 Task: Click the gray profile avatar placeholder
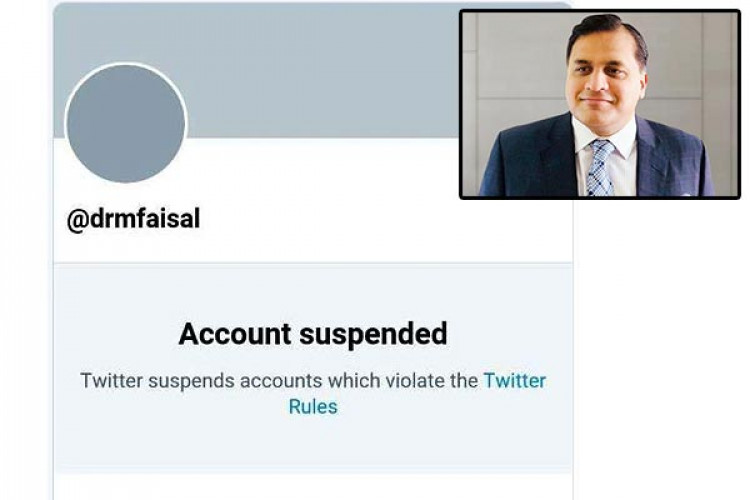[126, 124]
